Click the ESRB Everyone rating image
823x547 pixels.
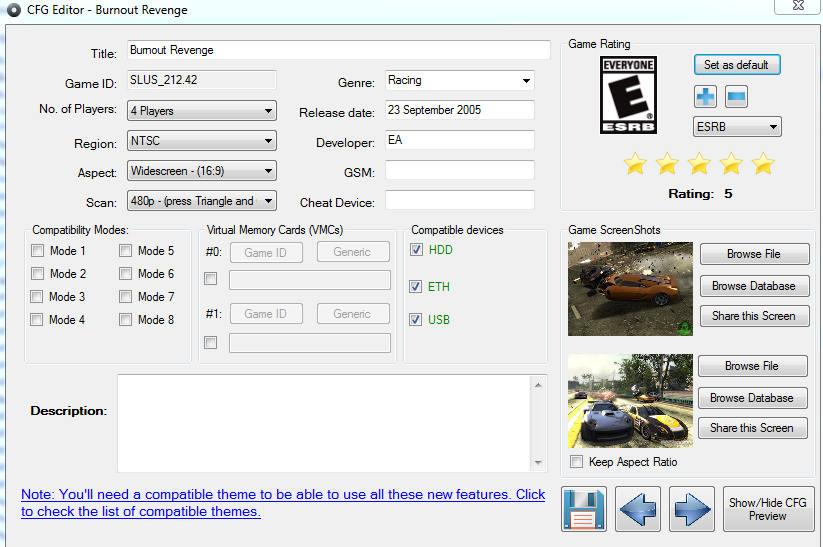(628, 95)
